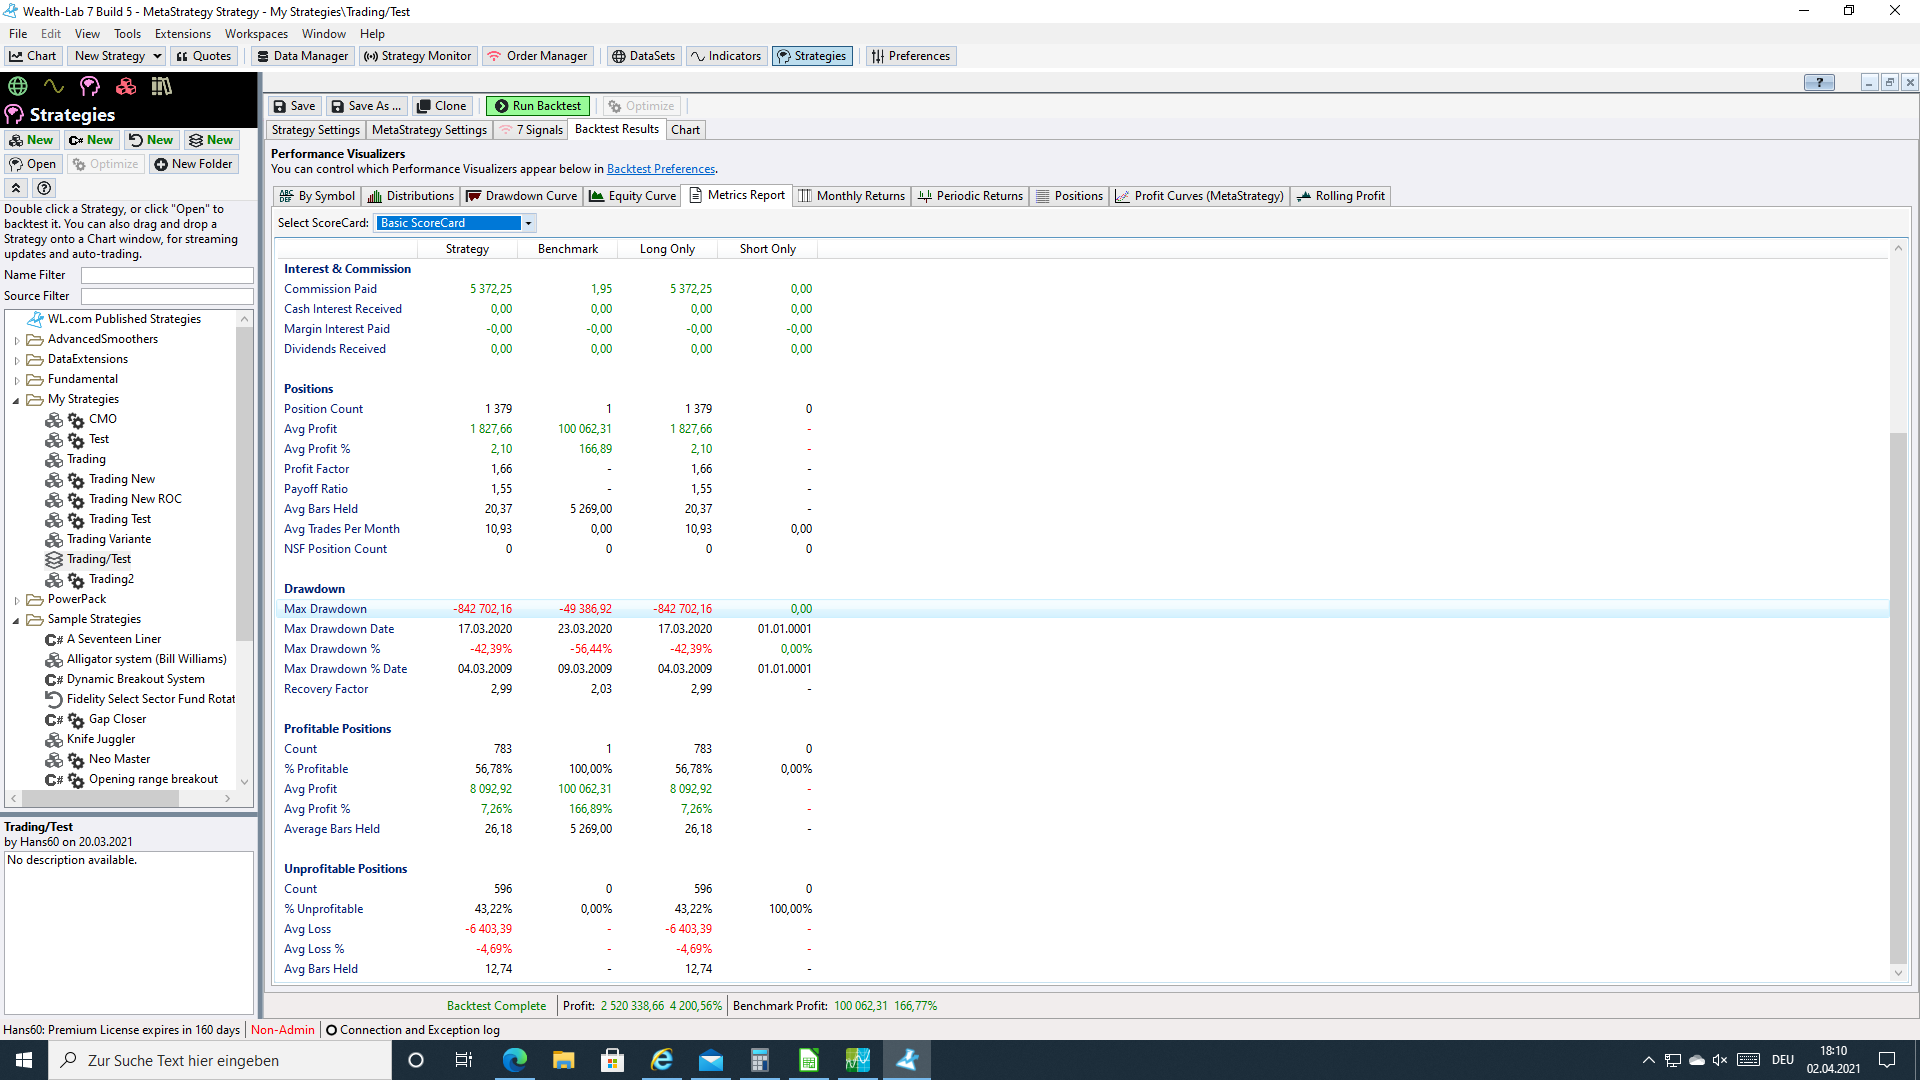
Task: Show the Positions visualizer
Action: (1069, 196)
